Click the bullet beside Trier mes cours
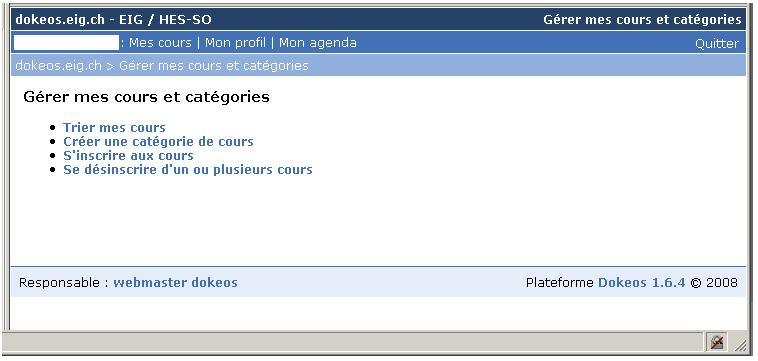 pos(53,128)
